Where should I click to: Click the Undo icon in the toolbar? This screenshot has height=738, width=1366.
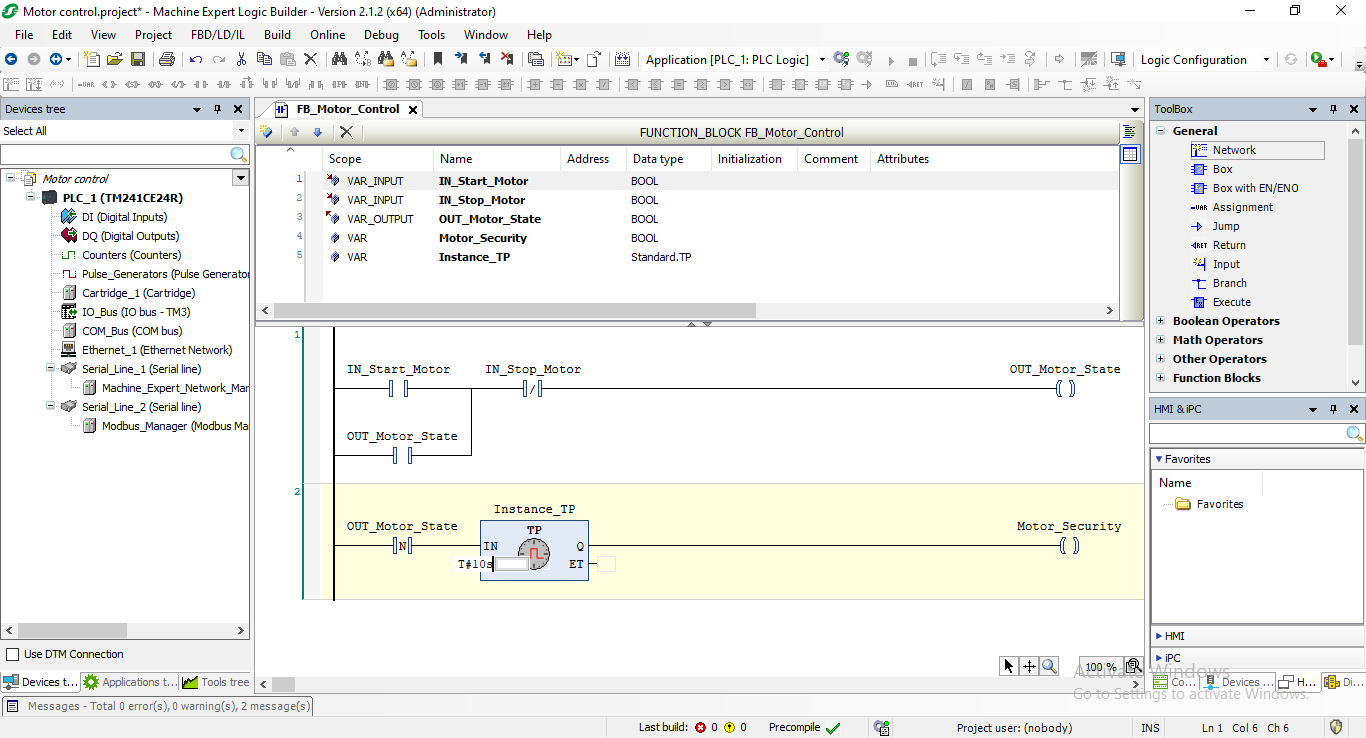pyautogui.click(x=196, y=59)
